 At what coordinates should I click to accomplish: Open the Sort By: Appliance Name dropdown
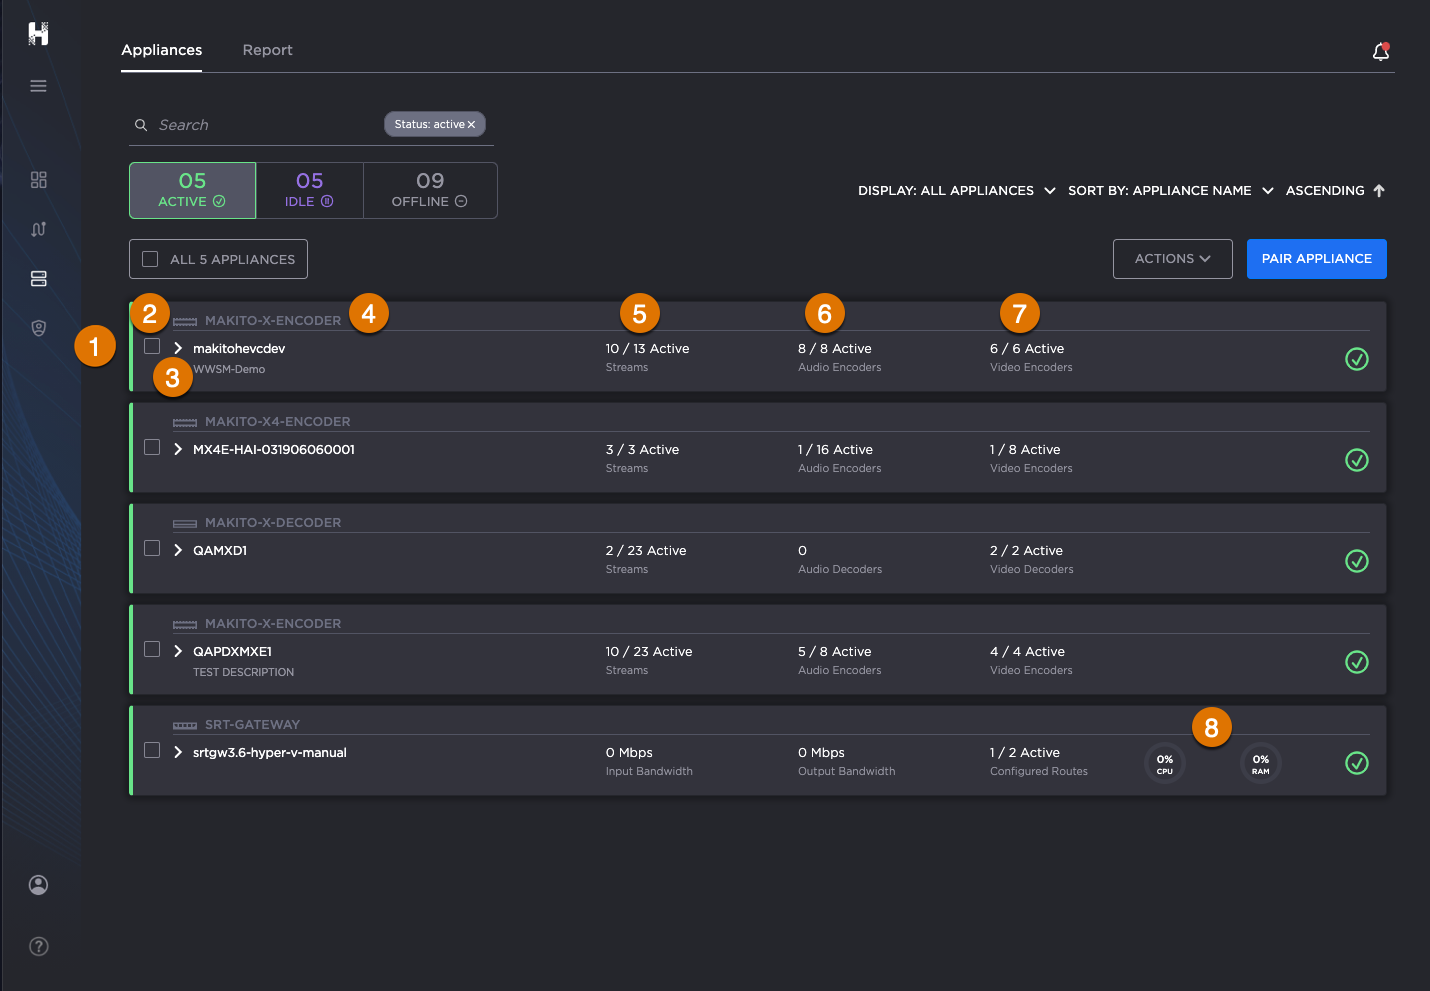1170,191
